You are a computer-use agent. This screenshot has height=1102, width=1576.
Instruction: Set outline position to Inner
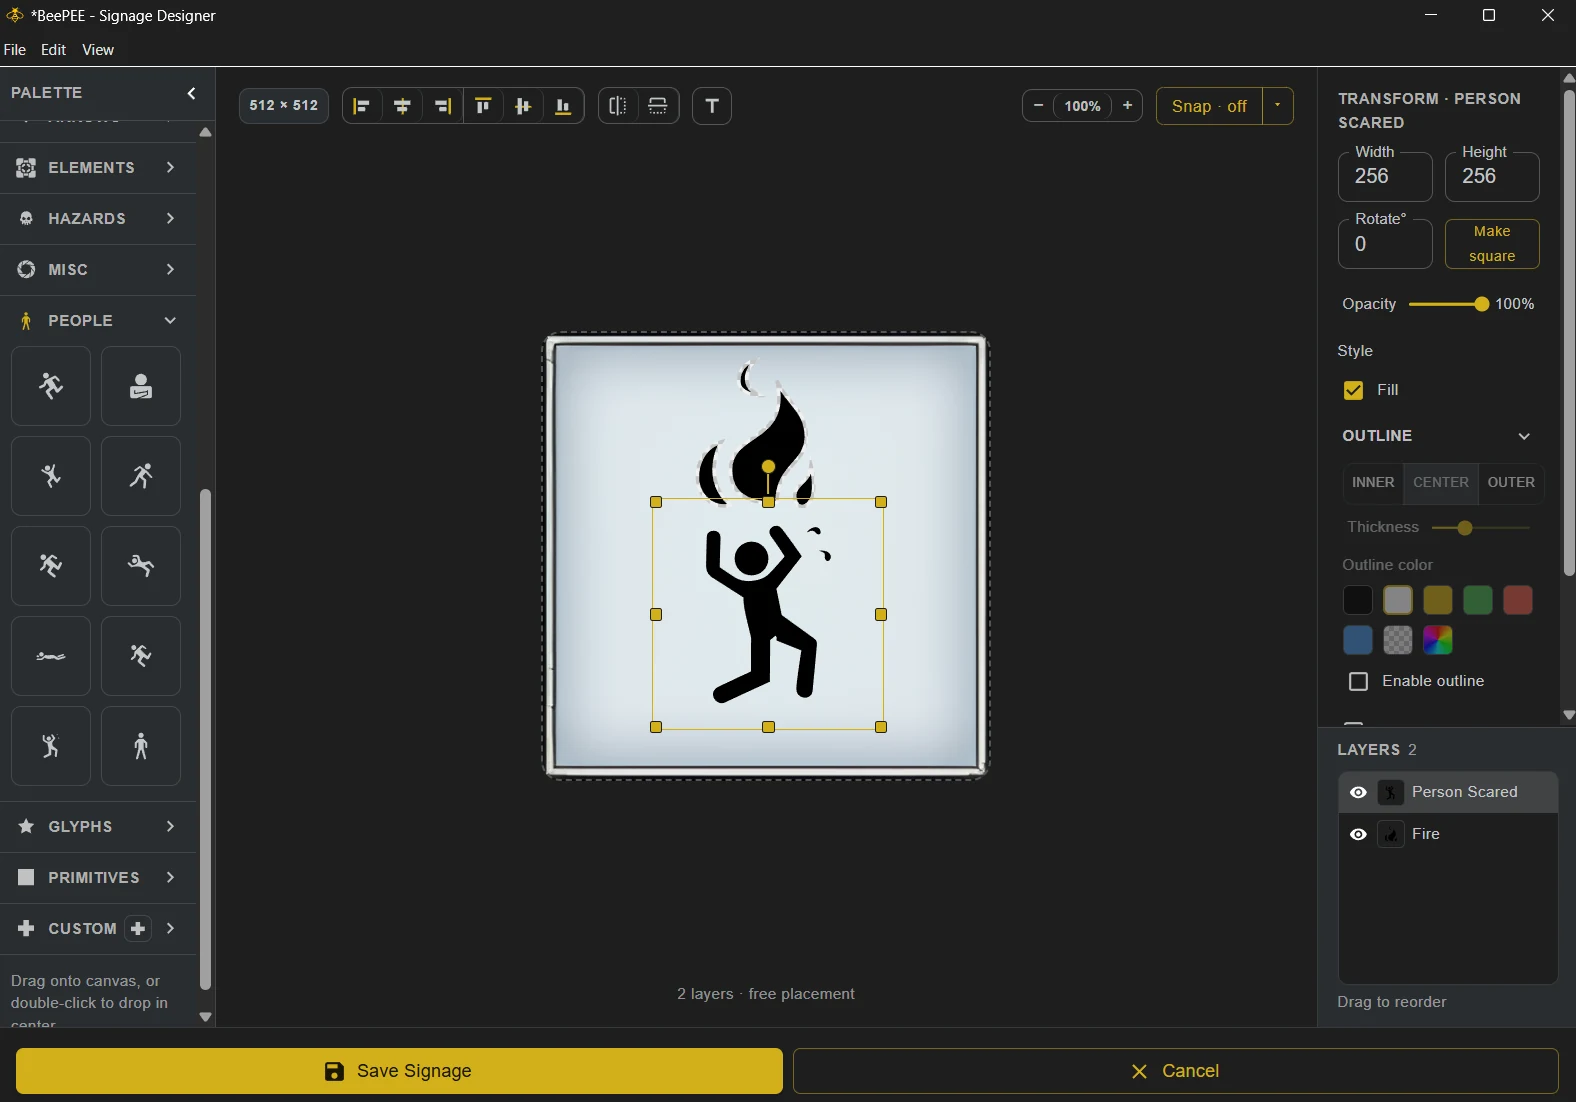coord(1373,482)
